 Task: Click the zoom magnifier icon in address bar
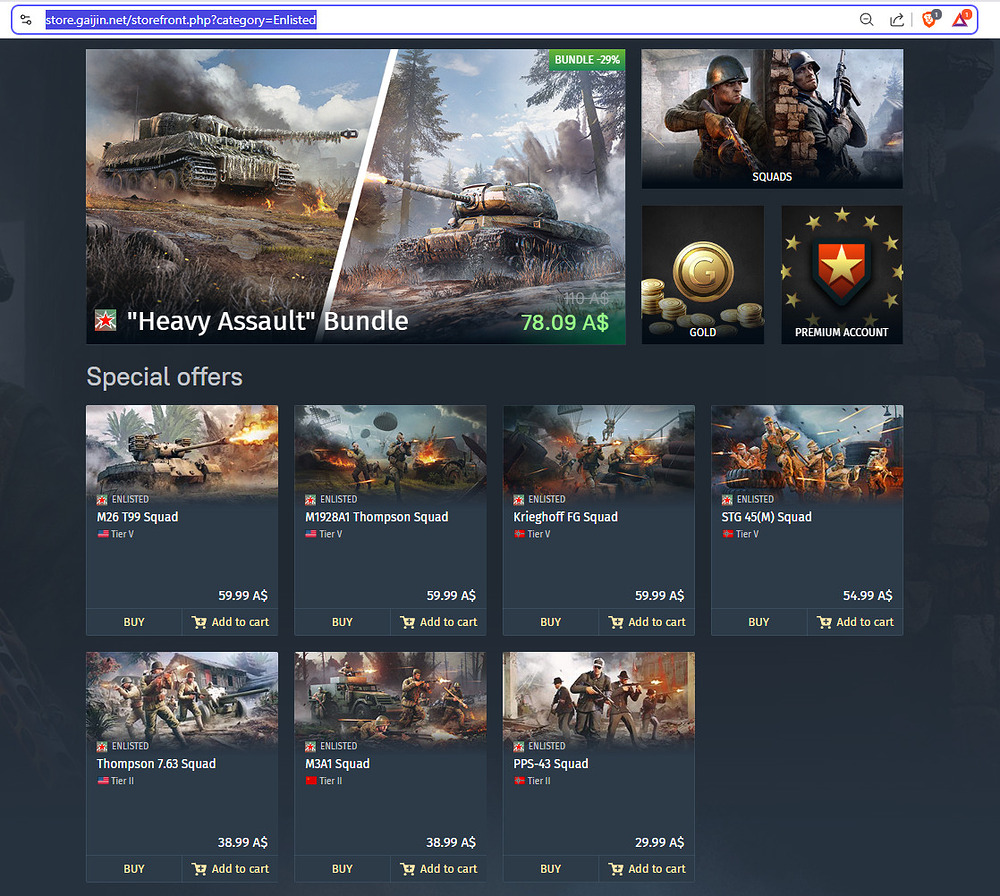[x=866, y=20]
